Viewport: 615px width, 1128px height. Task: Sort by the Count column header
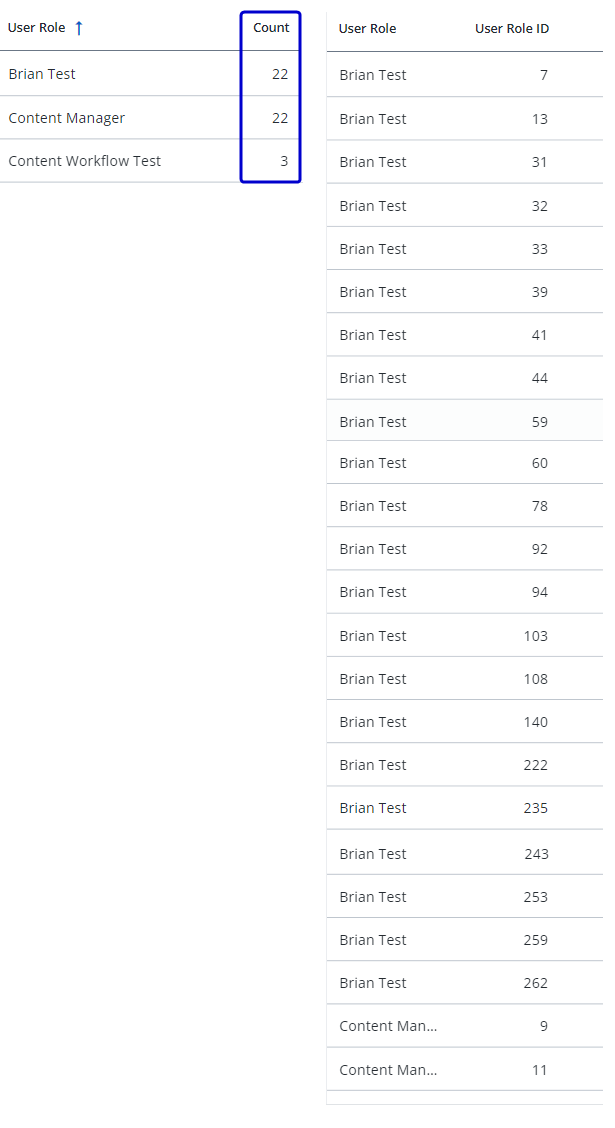tap(271, 28)
